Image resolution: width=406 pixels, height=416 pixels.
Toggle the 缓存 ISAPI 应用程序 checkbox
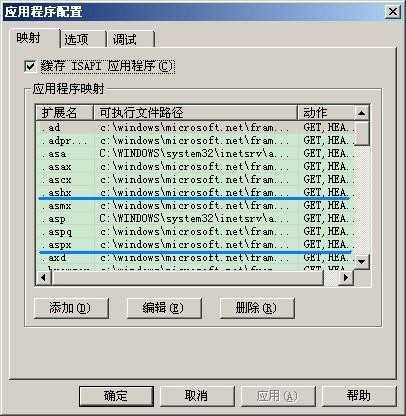coord(30,66)
